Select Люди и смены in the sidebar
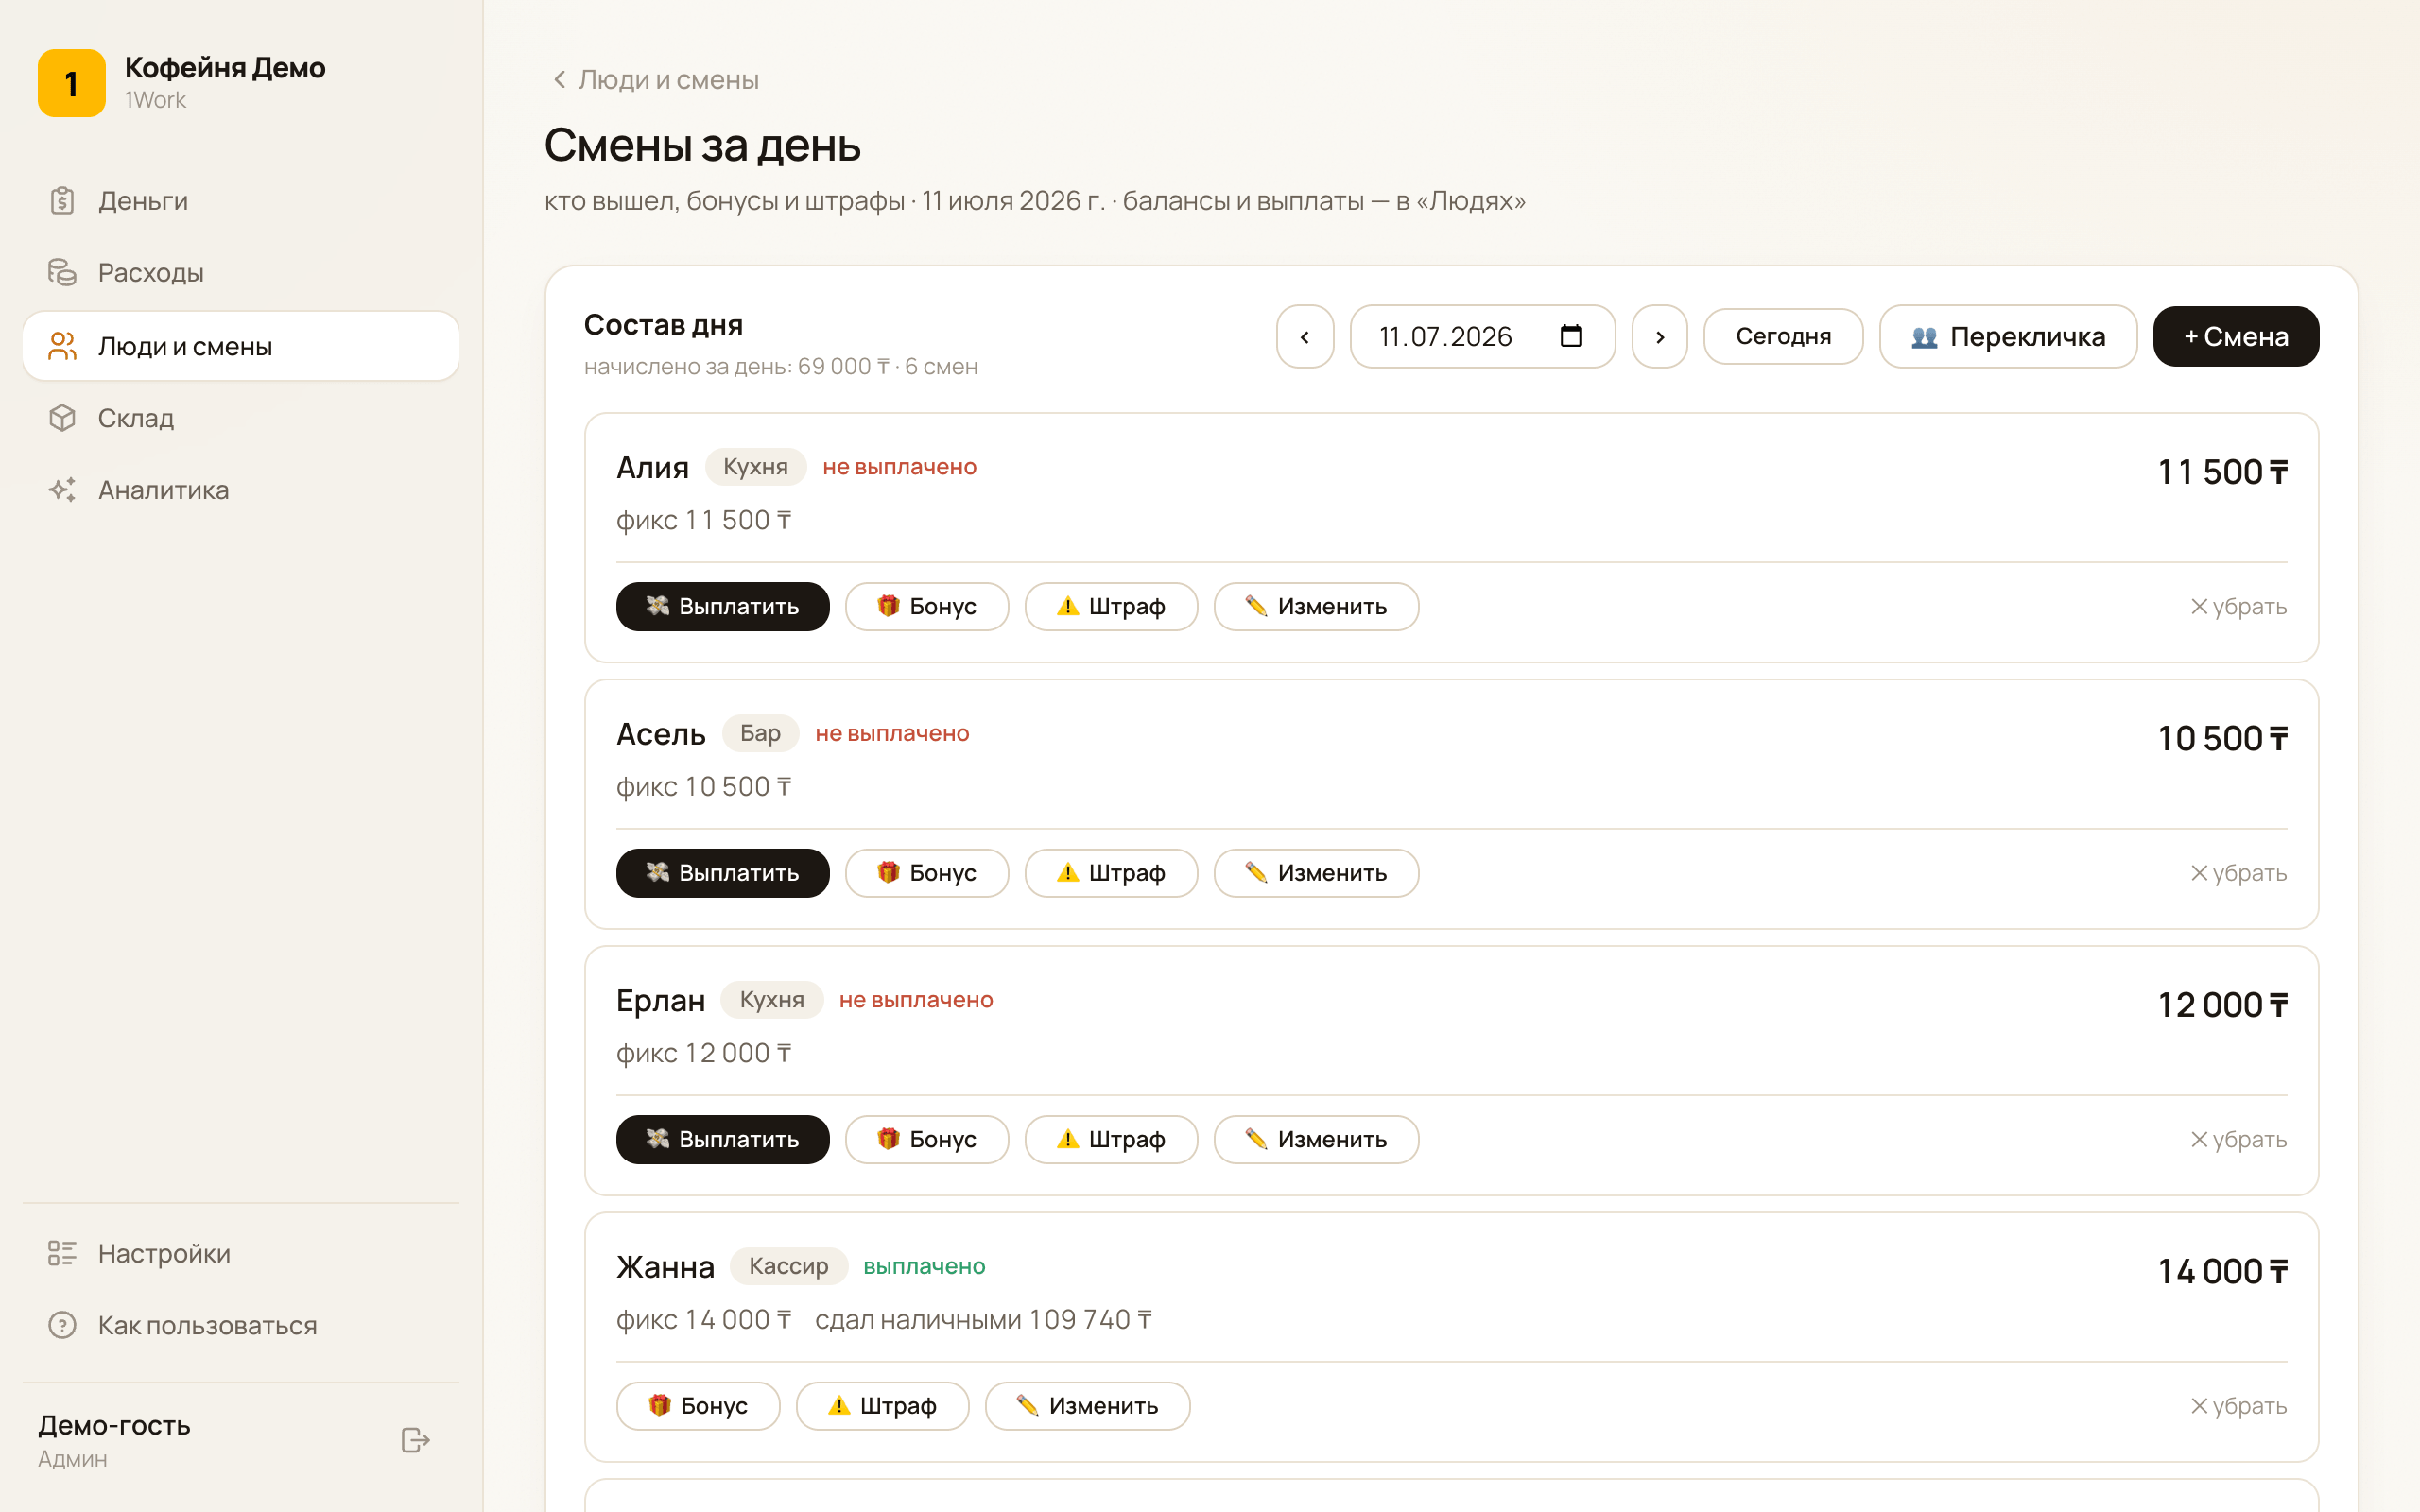Image resolution: width=2420 pixels, height=1512 pixels. 241,346
